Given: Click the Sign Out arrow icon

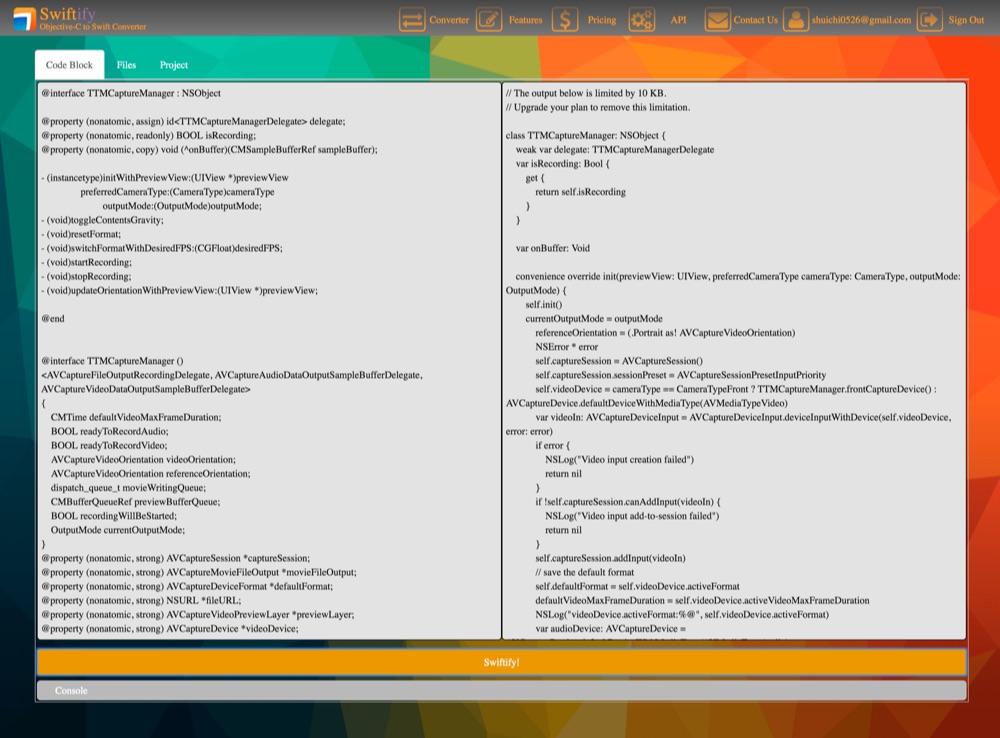Looking at the screenshot, I should (x=932, y=19).
